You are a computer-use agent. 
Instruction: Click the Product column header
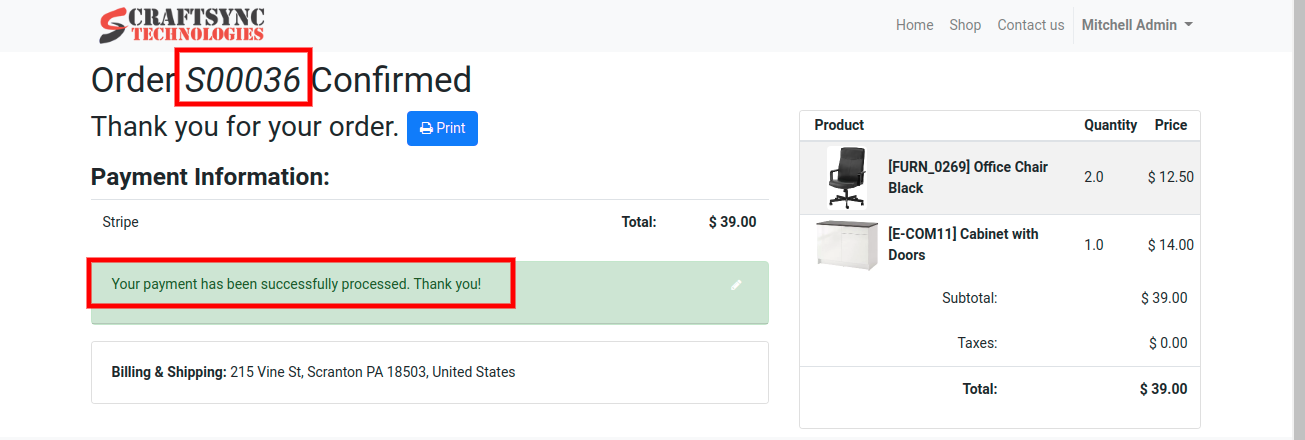(839, 125)
